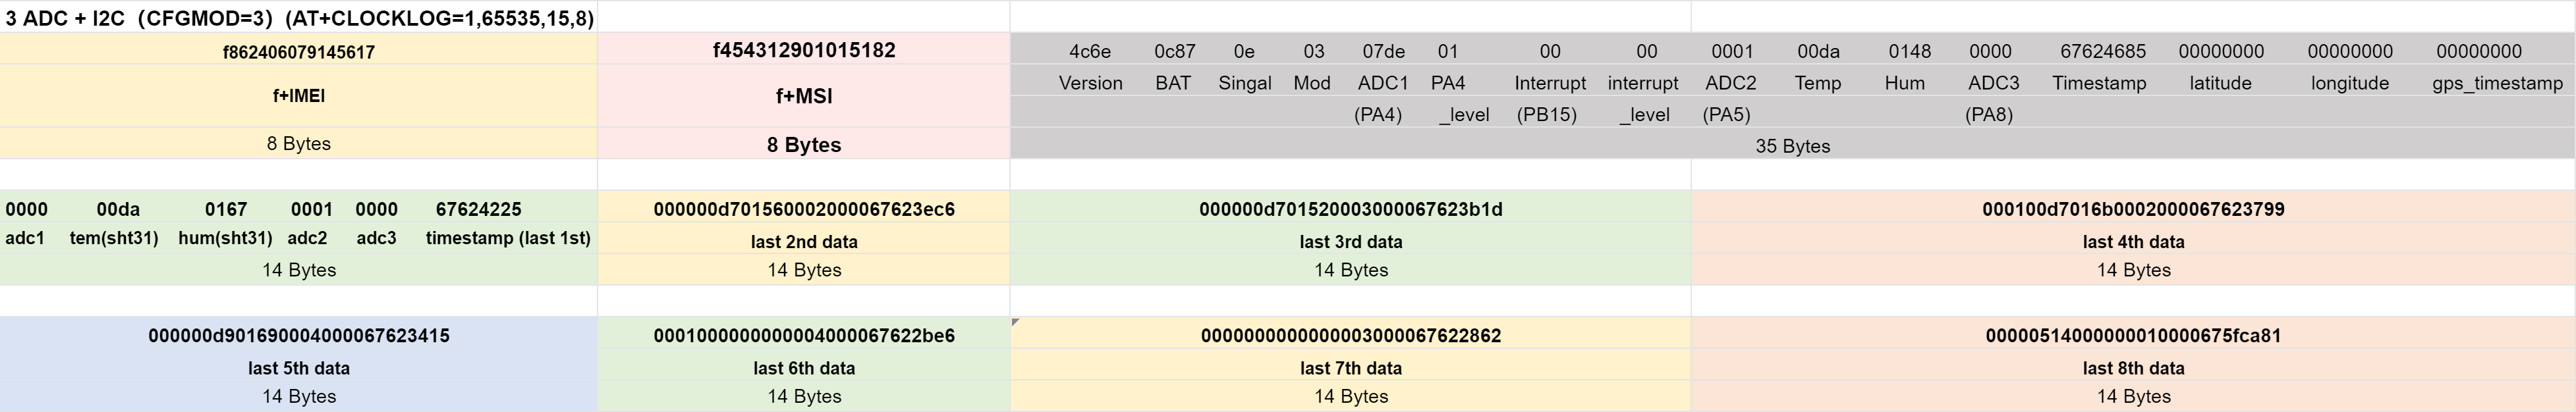
Task: Select the 'f+IMEI' cell
Action: 299,96
